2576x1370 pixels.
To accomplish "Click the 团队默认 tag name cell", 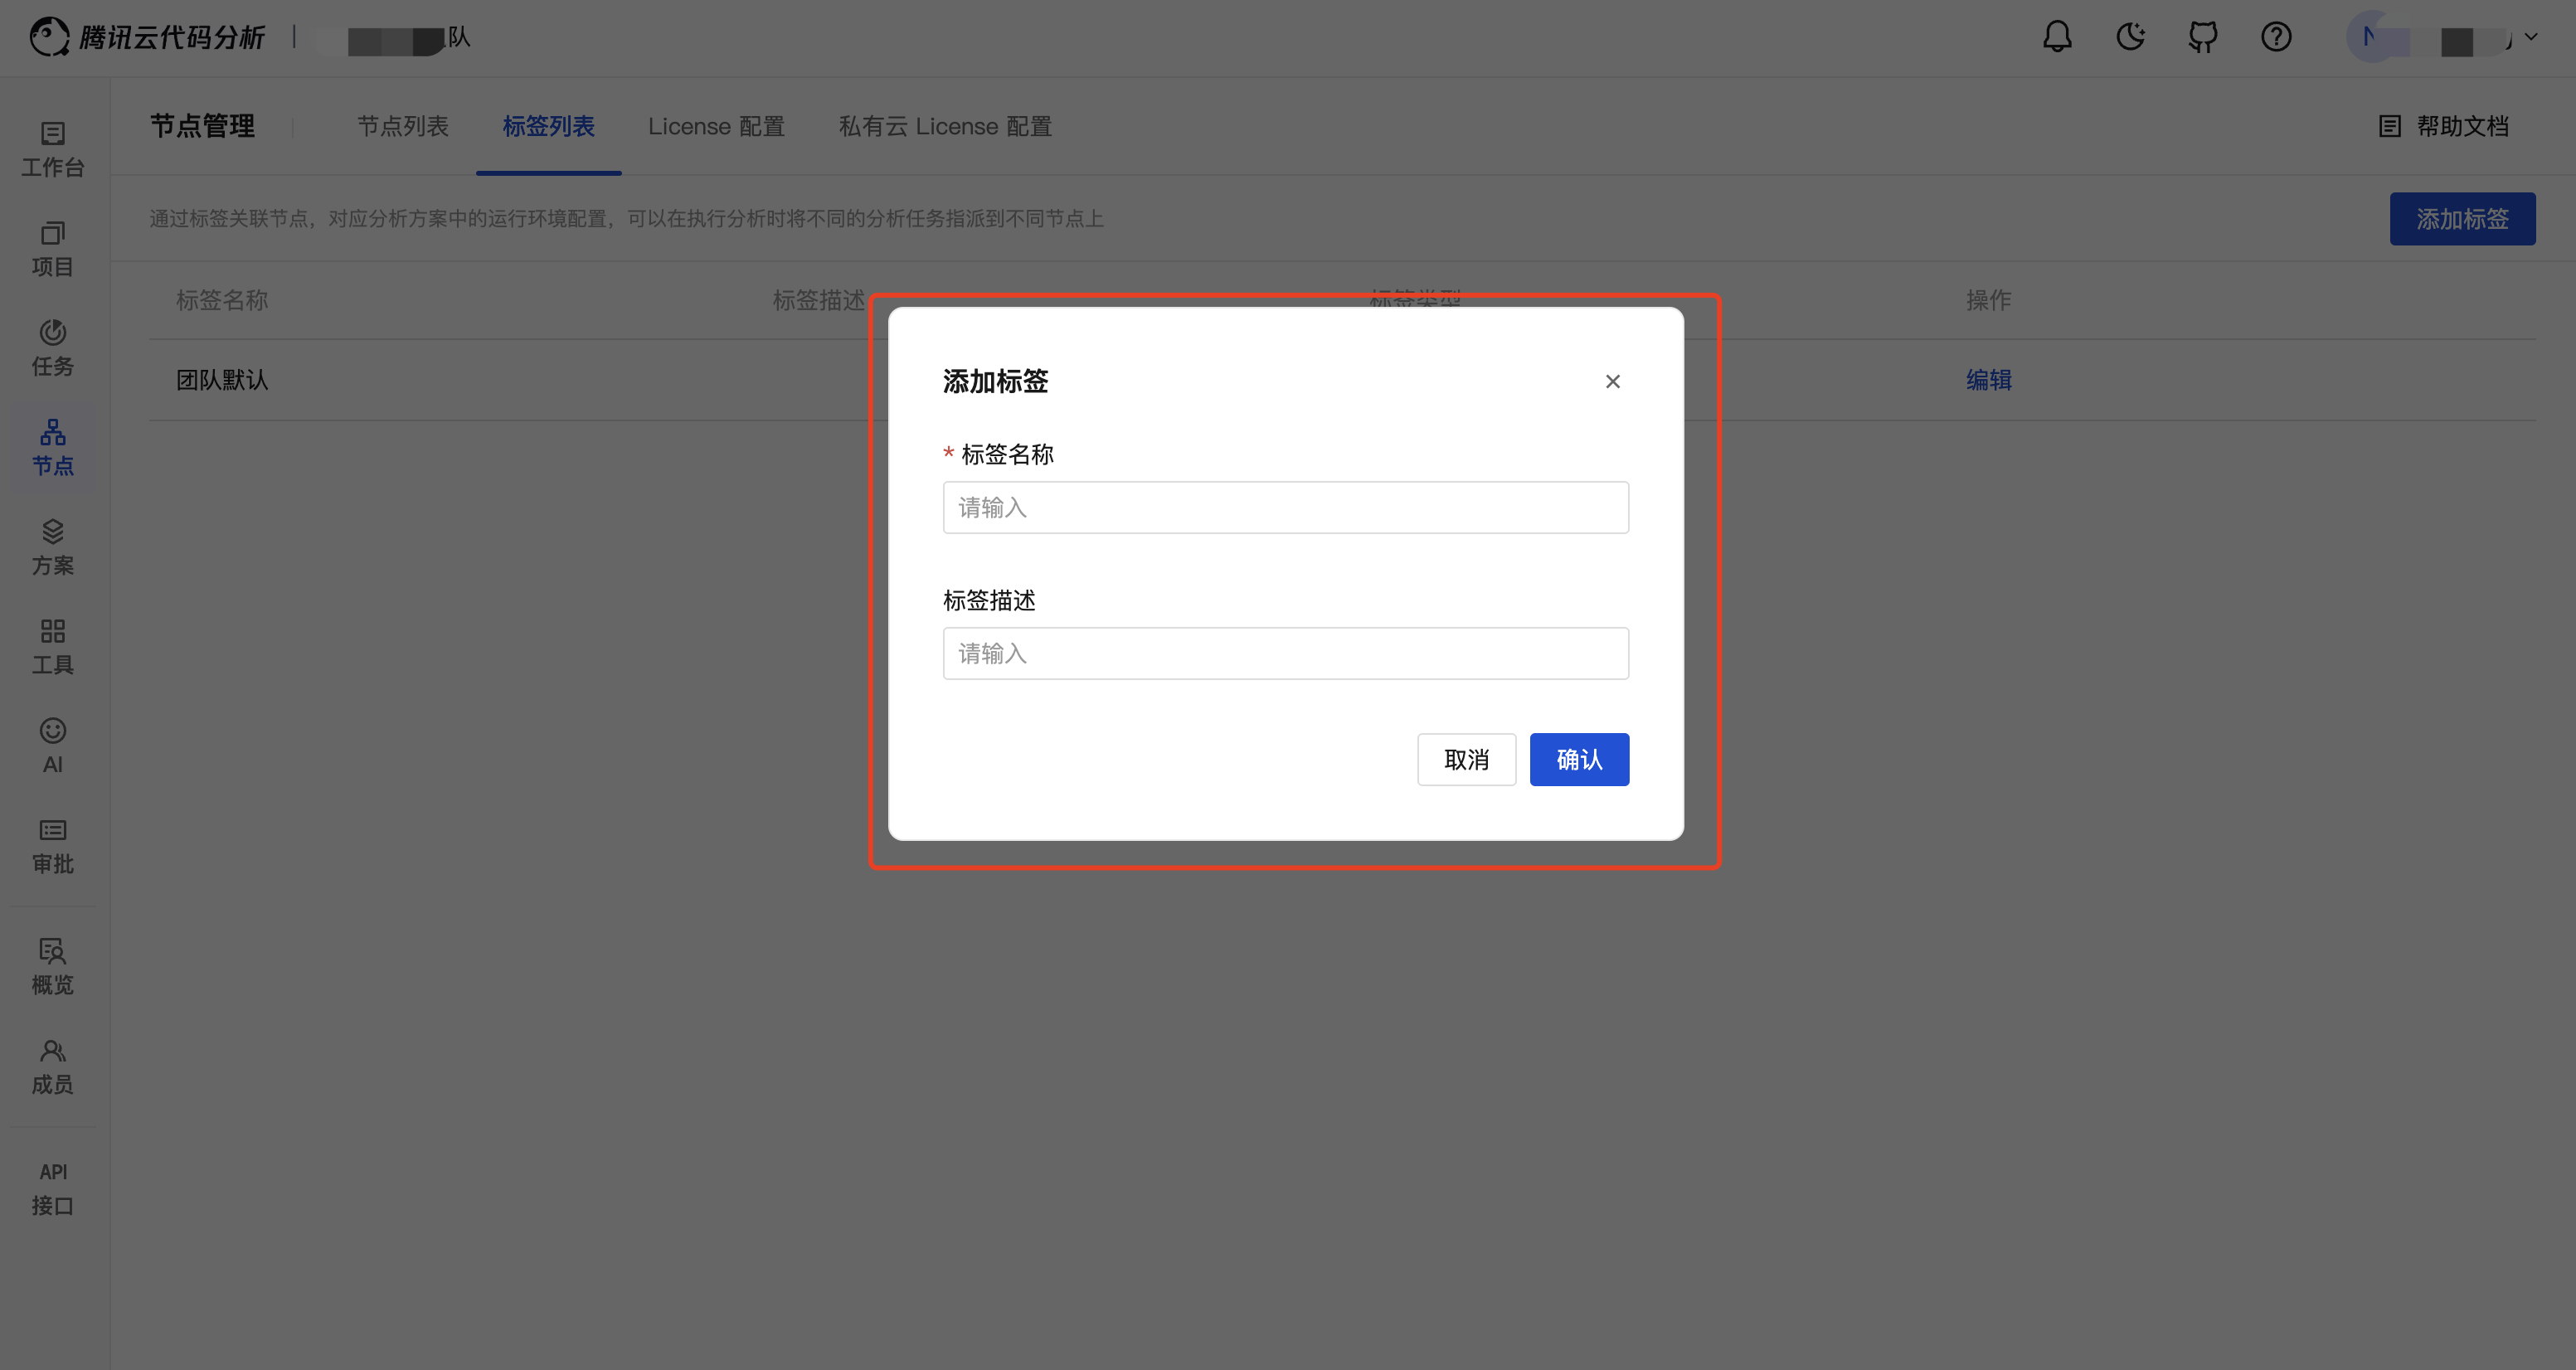I will 222,380.
